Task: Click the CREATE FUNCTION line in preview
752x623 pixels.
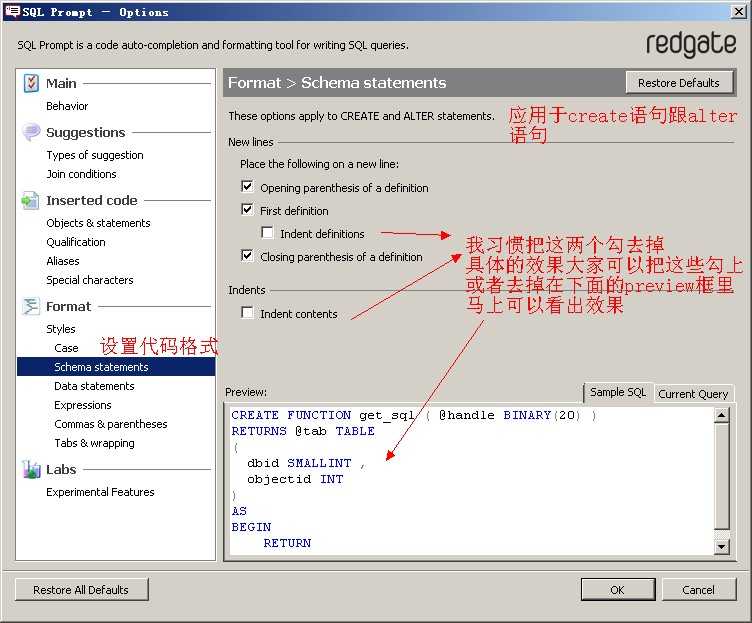Action: [414, 415]
